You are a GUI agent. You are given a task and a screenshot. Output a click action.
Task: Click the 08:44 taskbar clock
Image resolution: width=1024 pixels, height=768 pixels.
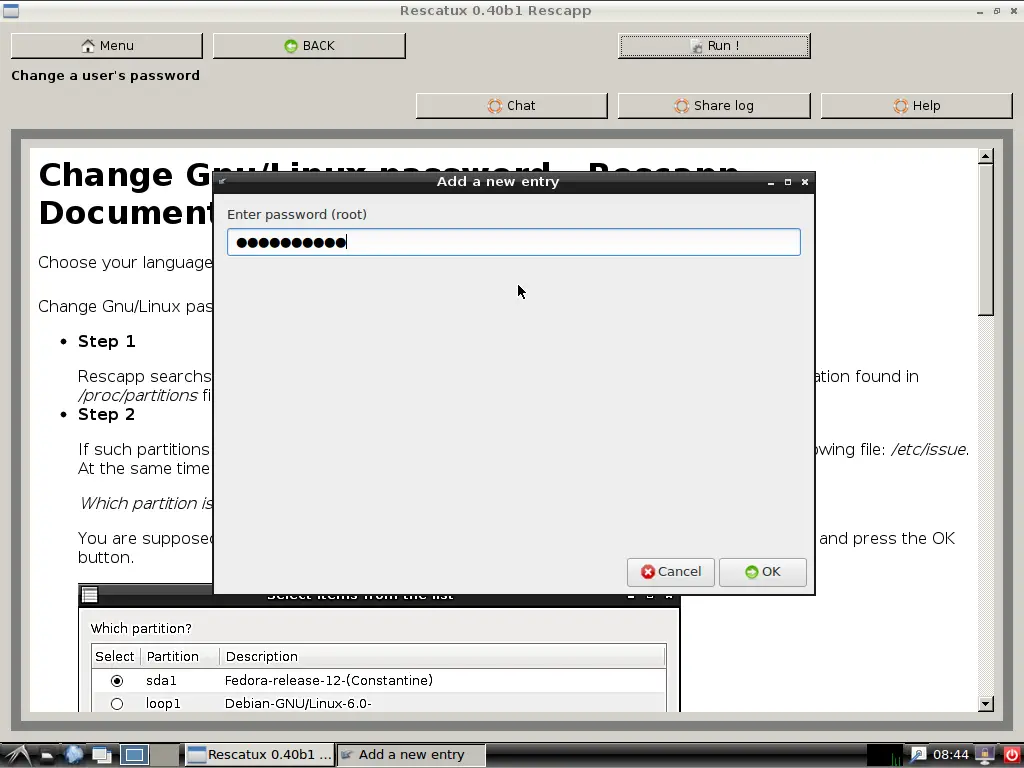point(951,755)
